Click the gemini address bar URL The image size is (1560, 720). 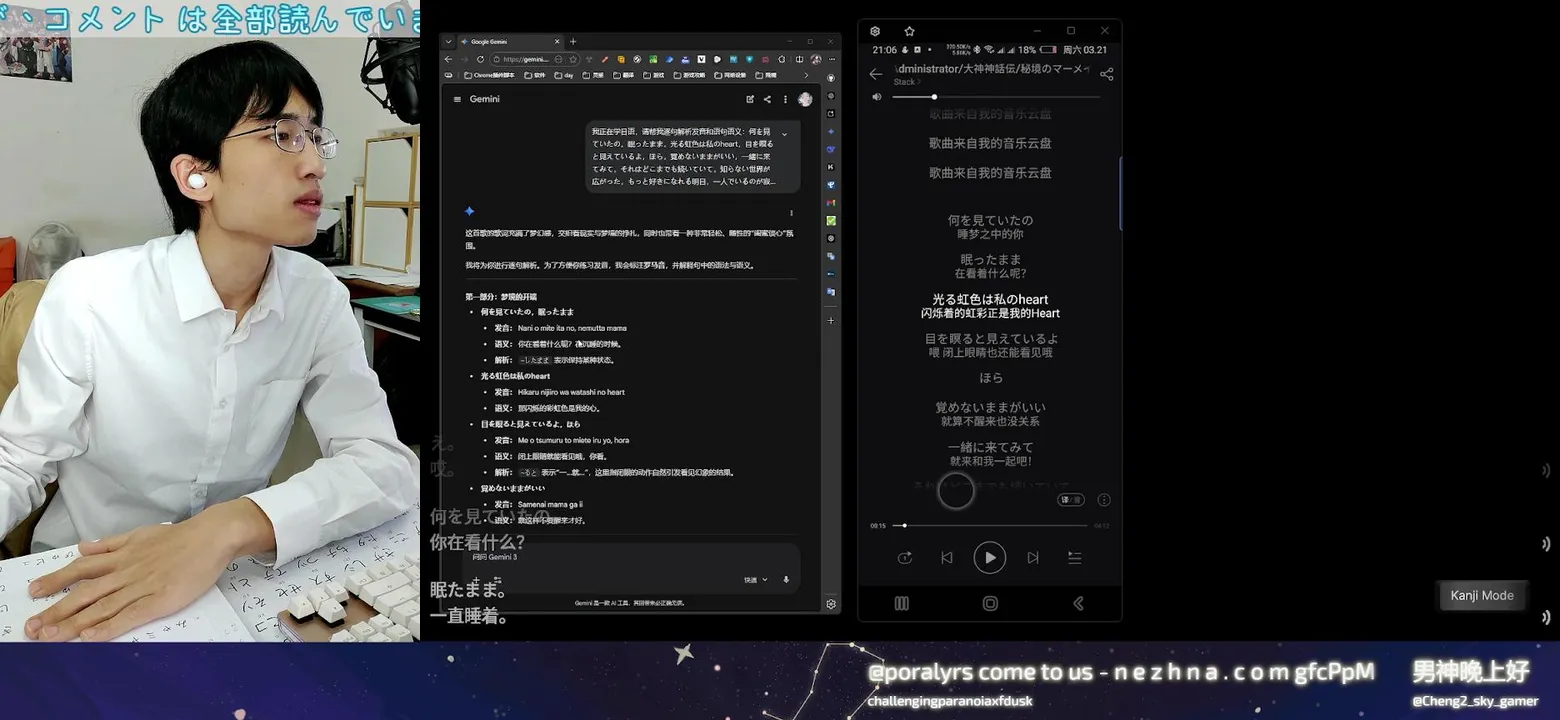click(x=525, y=59)
